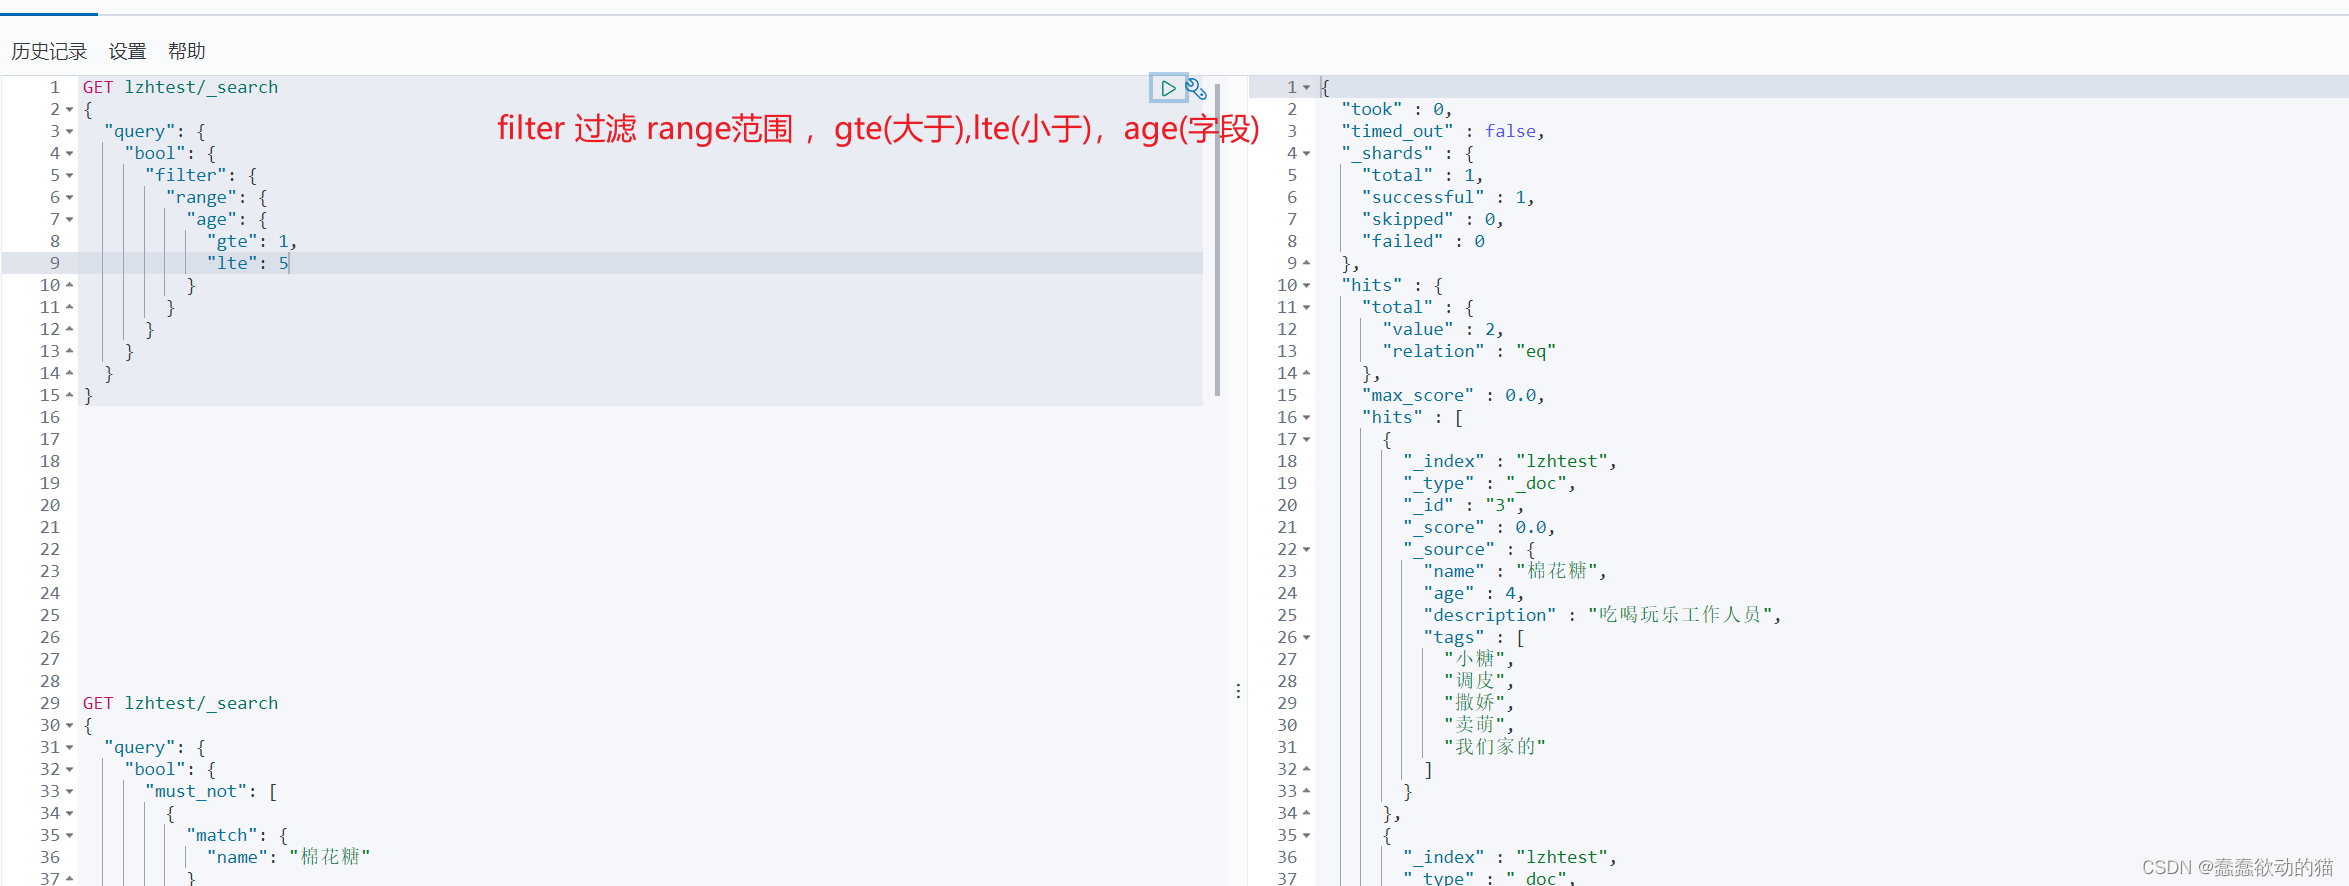Collapse "hits" object at output line 10
Viewport: 2349px width, 886px height.
[1306, 286]
